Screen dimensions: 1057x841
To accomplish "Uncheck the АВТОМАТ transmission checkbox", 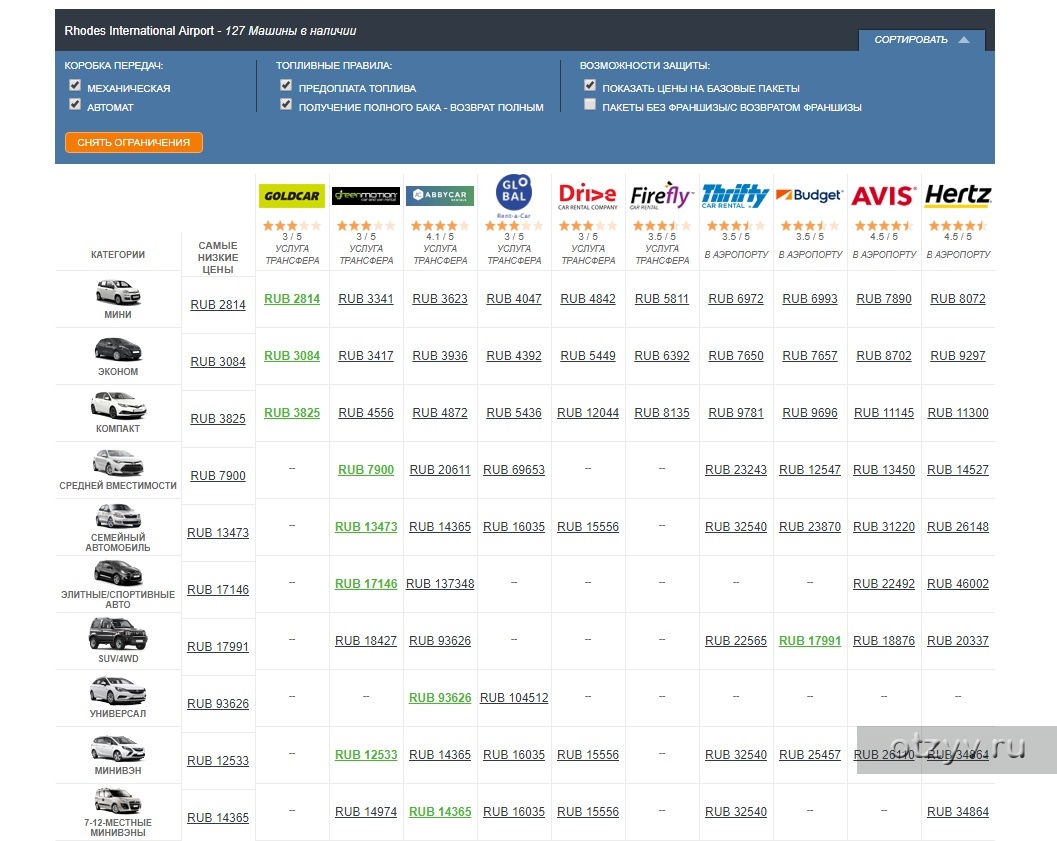I will point(75,104).
